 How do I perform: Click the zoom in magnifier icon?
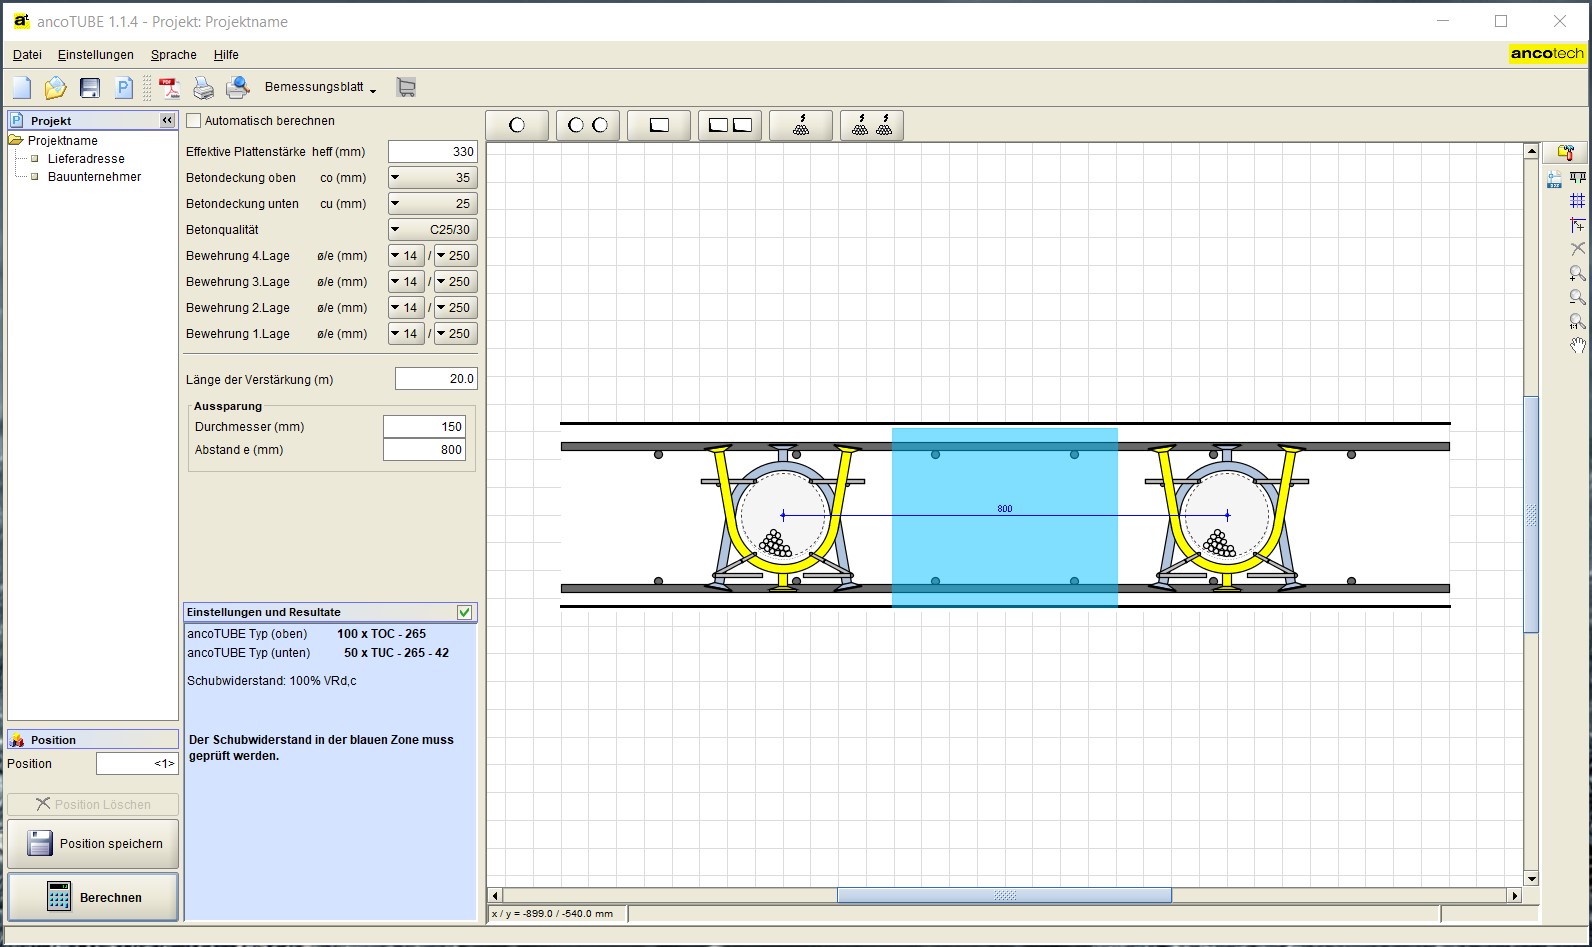1577,273
